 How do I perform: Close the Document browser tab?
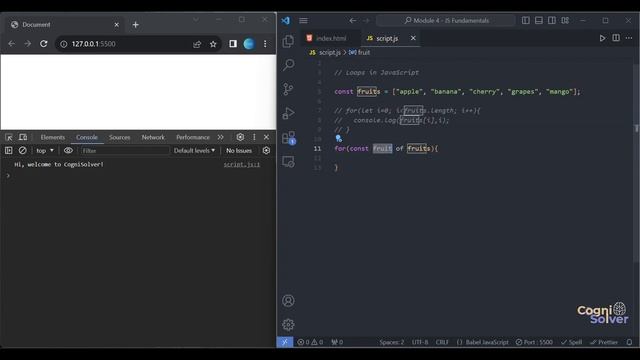tap(116, 25)
